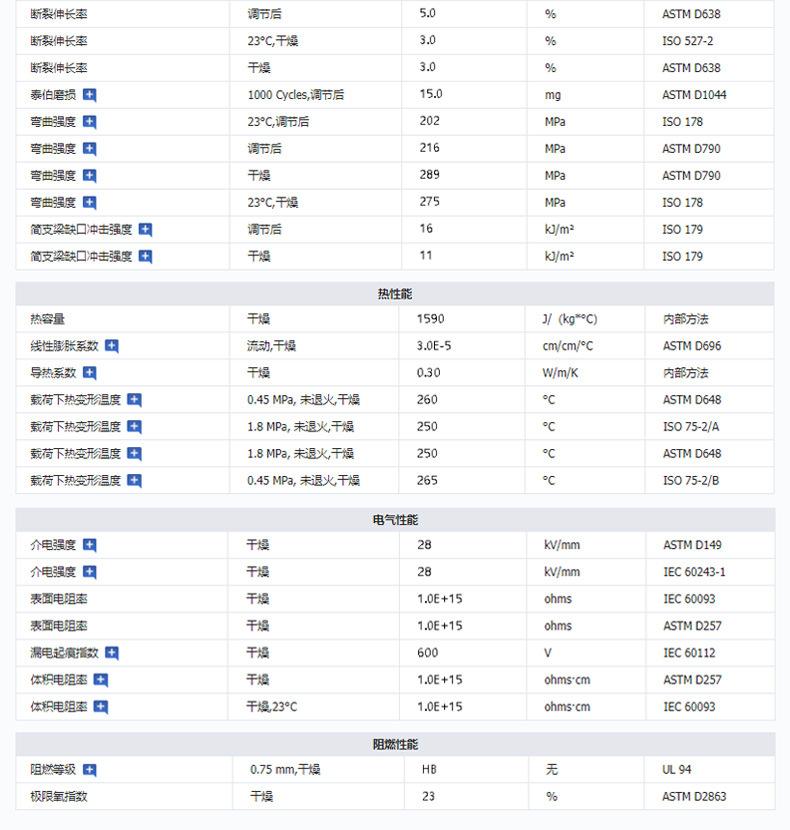Screen dimensions: 790x830
Task: Expand 载荷下热变形温度 row with 265 °C
Action: point(135,481)
